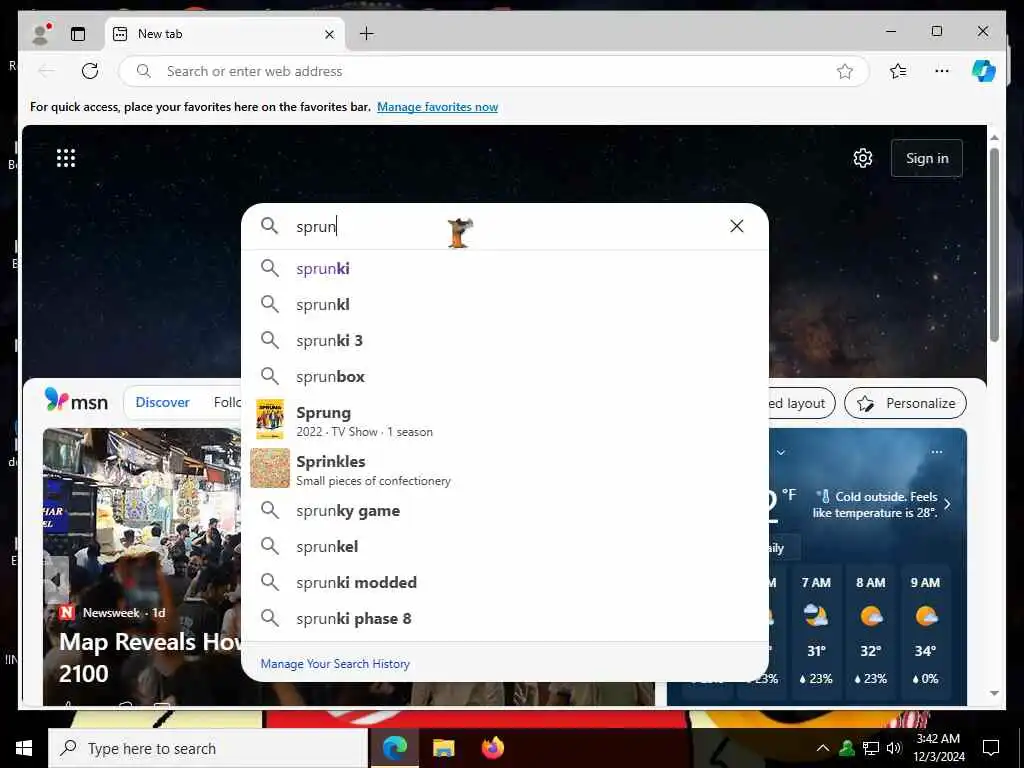Choose the Sprung TV show suggestion

[504, 420]
